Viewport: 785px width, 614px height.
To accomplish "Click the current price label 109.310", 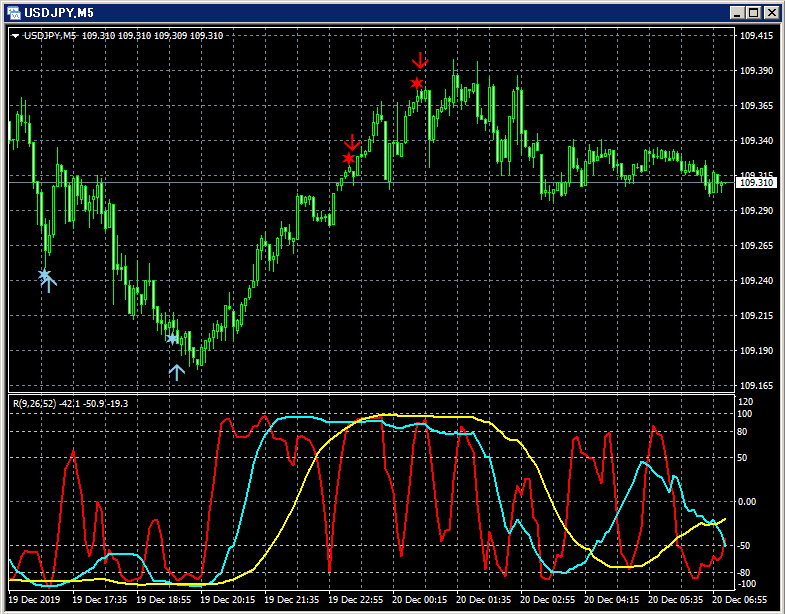I will click(756, 183).
